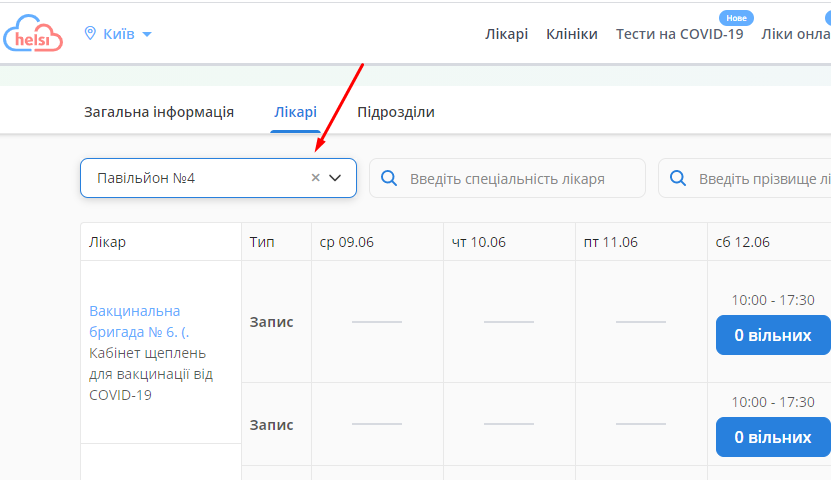Image resolution: width=831 pixels, height=480 pixels.
Task: Click the Нове badge above COVID-19 tests
Action: pyautogui.click(x=736, y=17)
